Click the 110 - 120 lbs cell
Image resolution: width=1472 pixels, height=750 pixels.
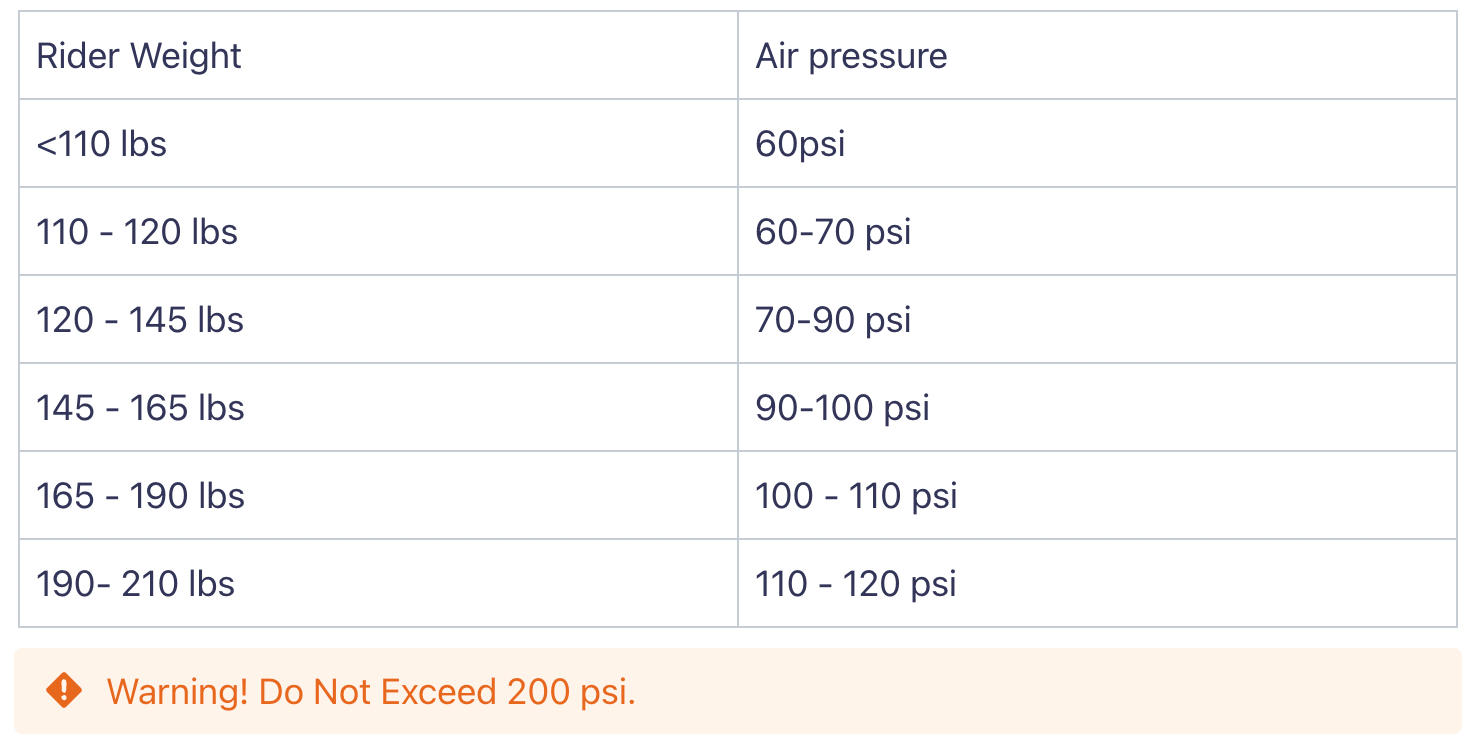137,232
